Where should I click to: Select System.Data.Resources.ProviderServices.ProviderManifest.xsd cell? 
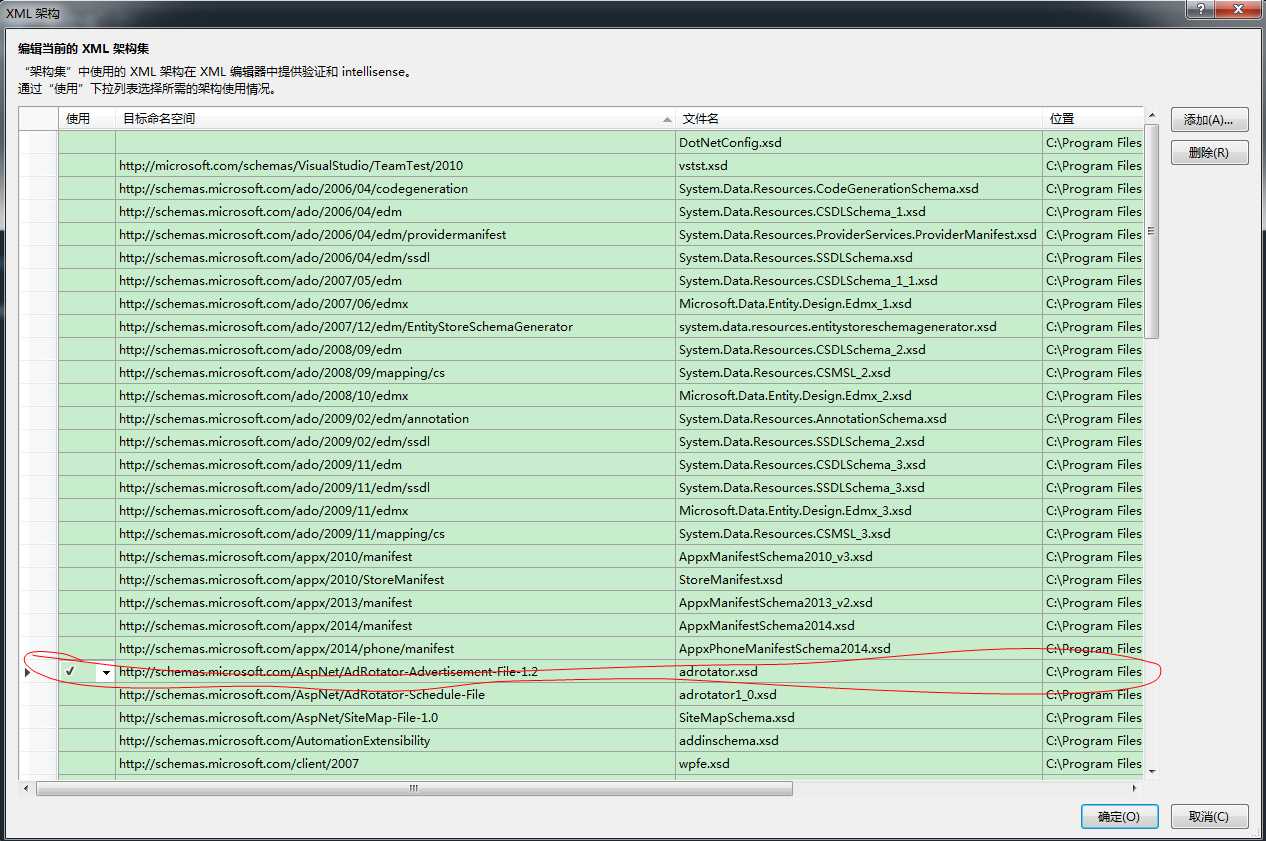859,235
